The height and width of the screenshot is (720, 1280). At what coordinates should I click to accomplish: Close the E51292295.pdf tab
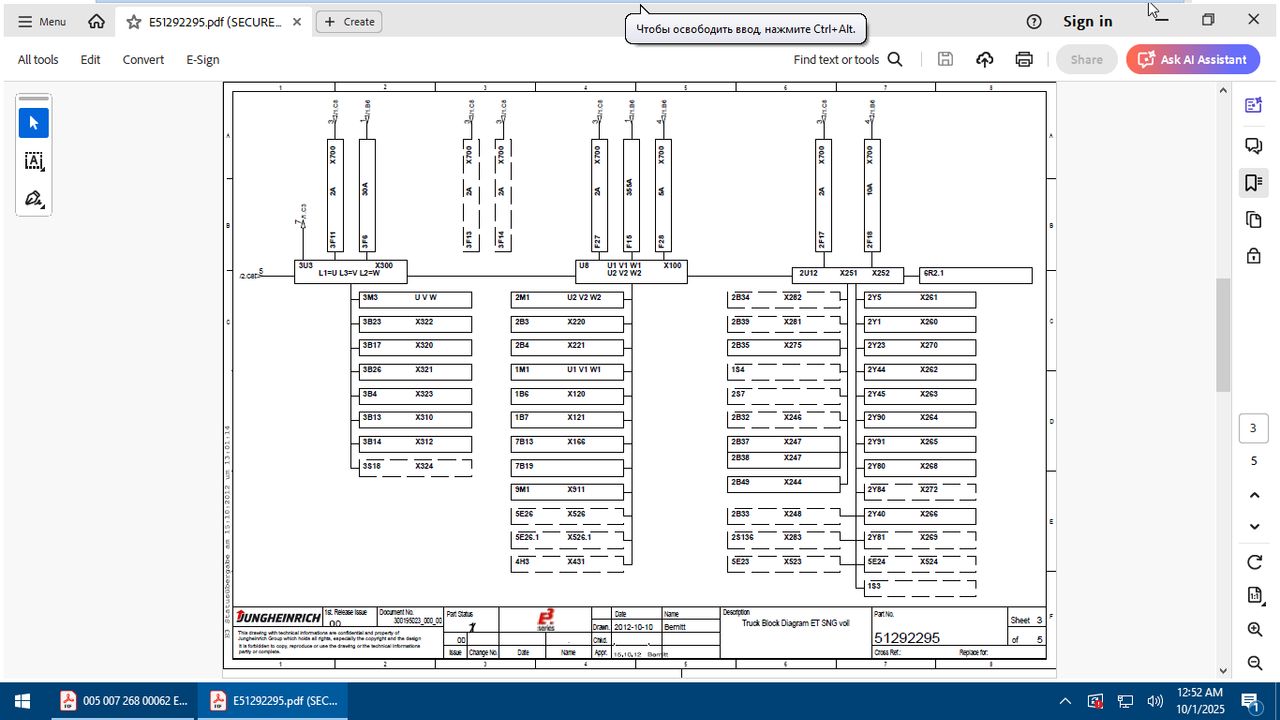pos(297,21)
